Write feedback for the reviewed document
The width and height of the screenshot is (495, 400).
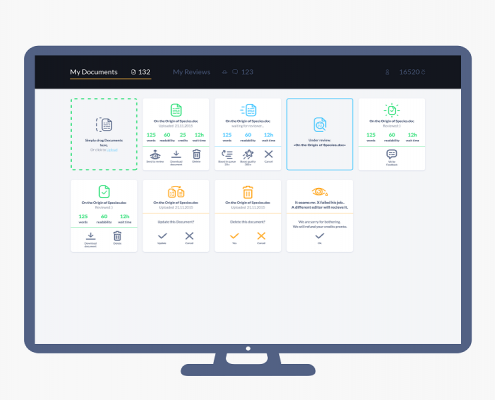click(x=392, y=157)
